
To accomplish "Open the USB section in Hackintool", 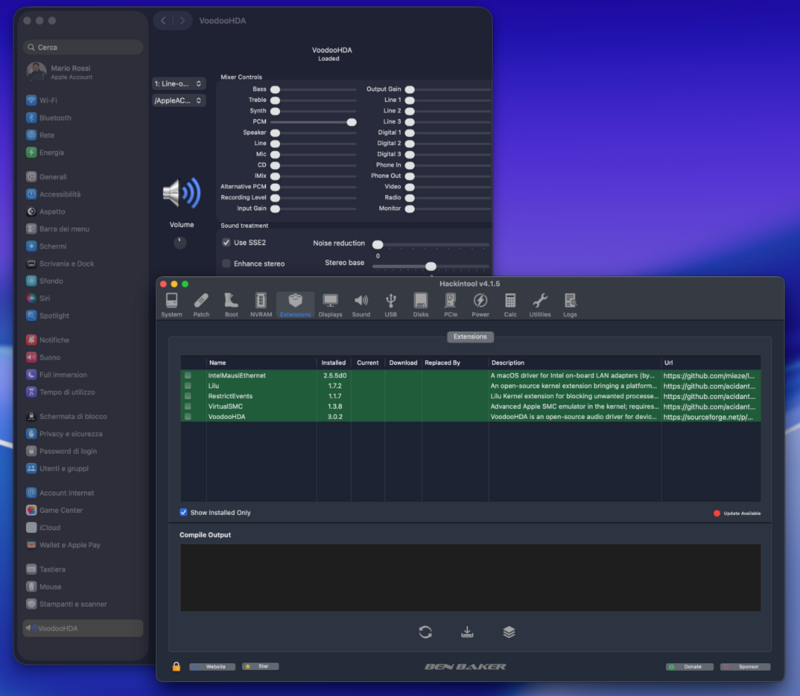I will pos(391,305).
